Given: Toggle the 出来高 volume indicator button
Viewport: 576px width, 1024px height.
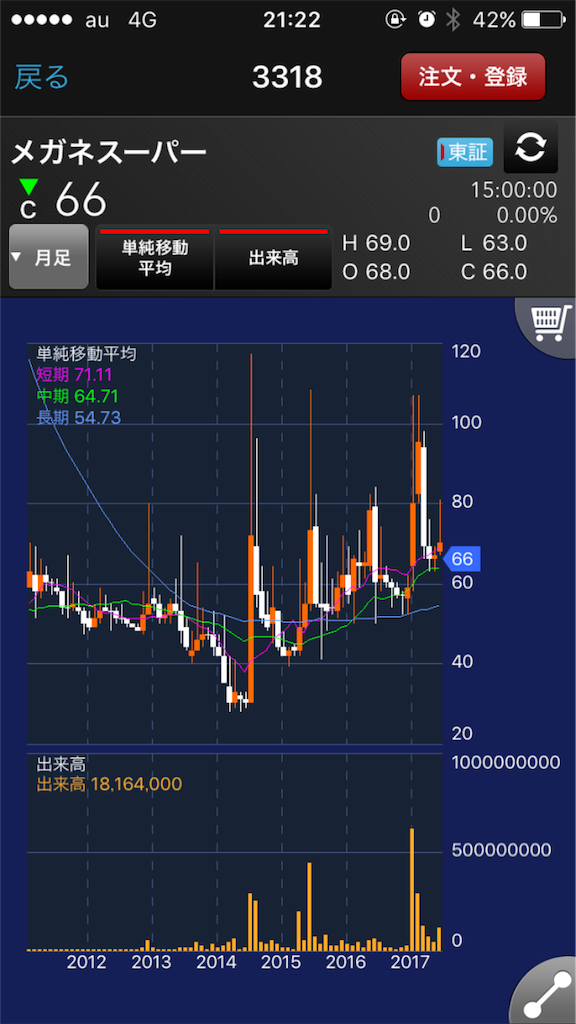Looking at the screenshot, I should tap(273, 258).
